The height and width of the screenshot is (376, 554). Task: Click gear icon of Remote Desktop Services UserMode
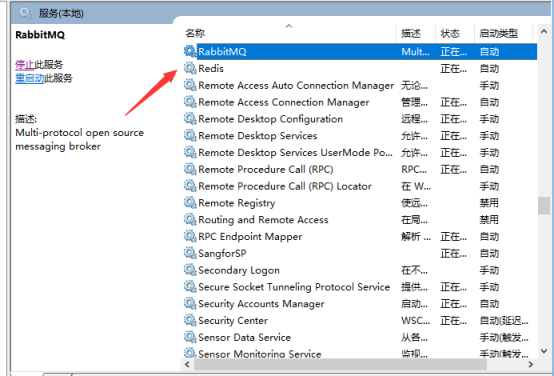(190, 152)
